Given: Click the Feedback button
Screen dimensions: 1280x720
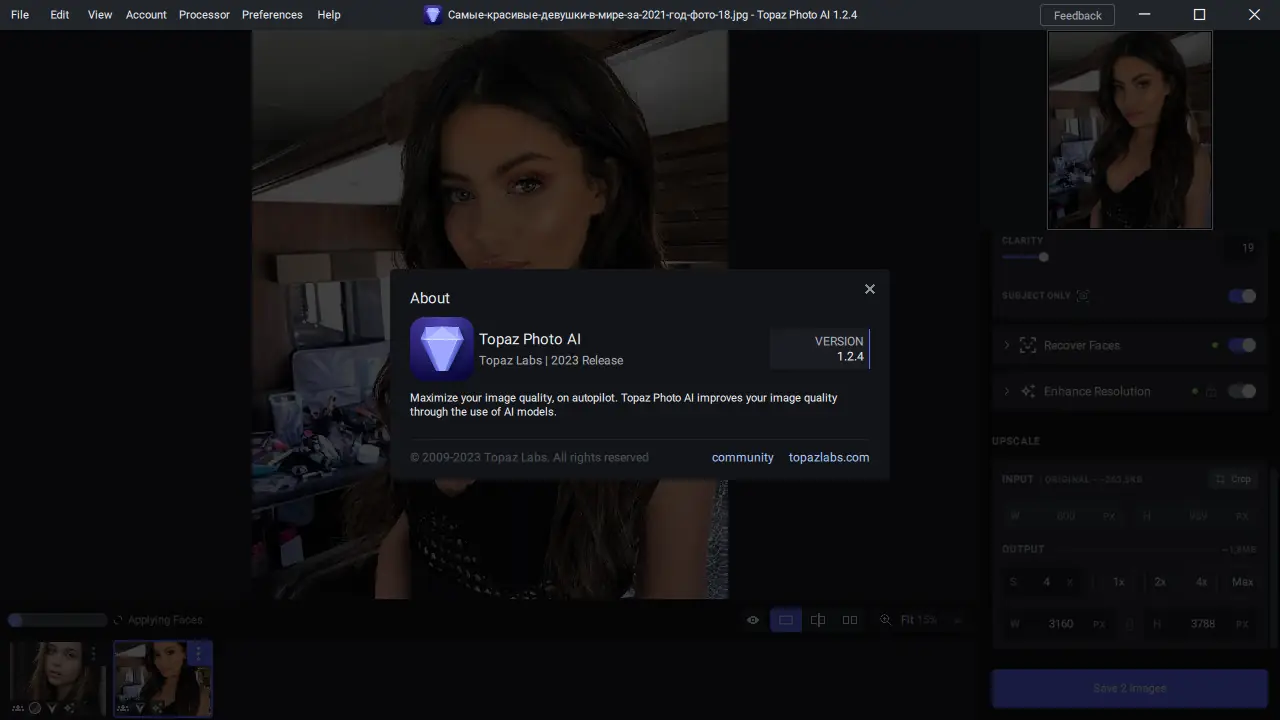Looking at the screenshot, I should tap(1078, 15).
